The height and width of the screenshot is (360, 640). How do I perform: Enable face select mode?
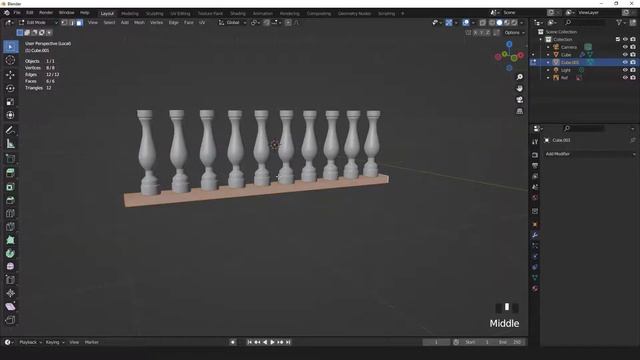click(x=79, y=23)
